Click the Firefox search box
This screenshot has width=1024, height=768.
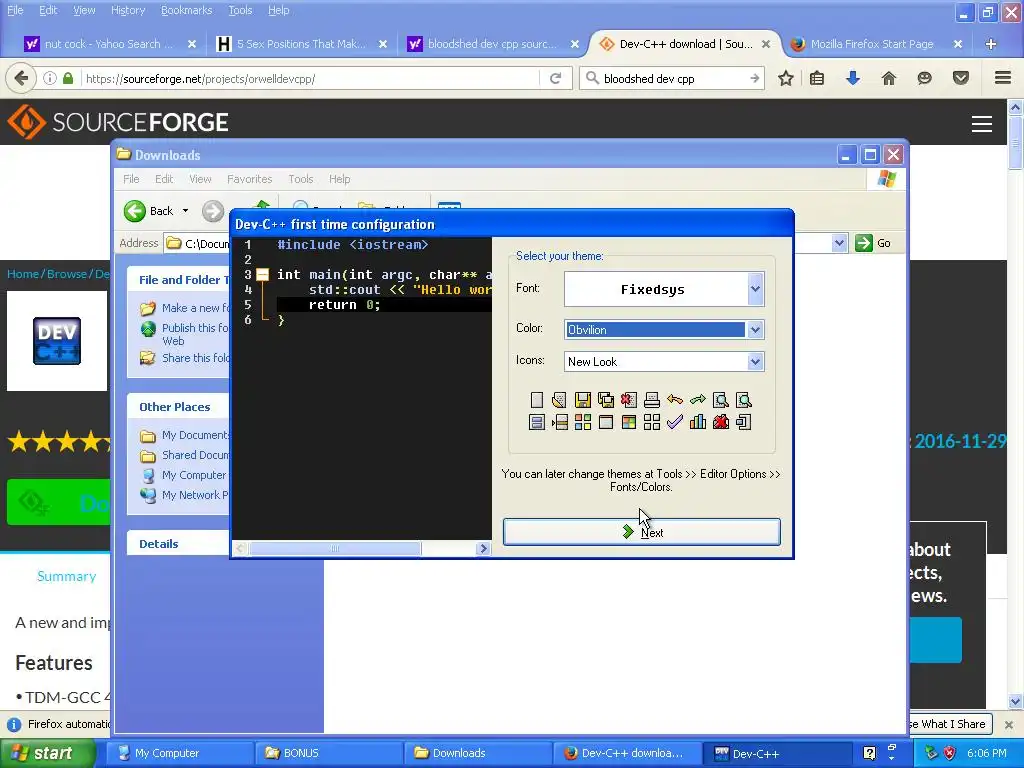(673, 78)
